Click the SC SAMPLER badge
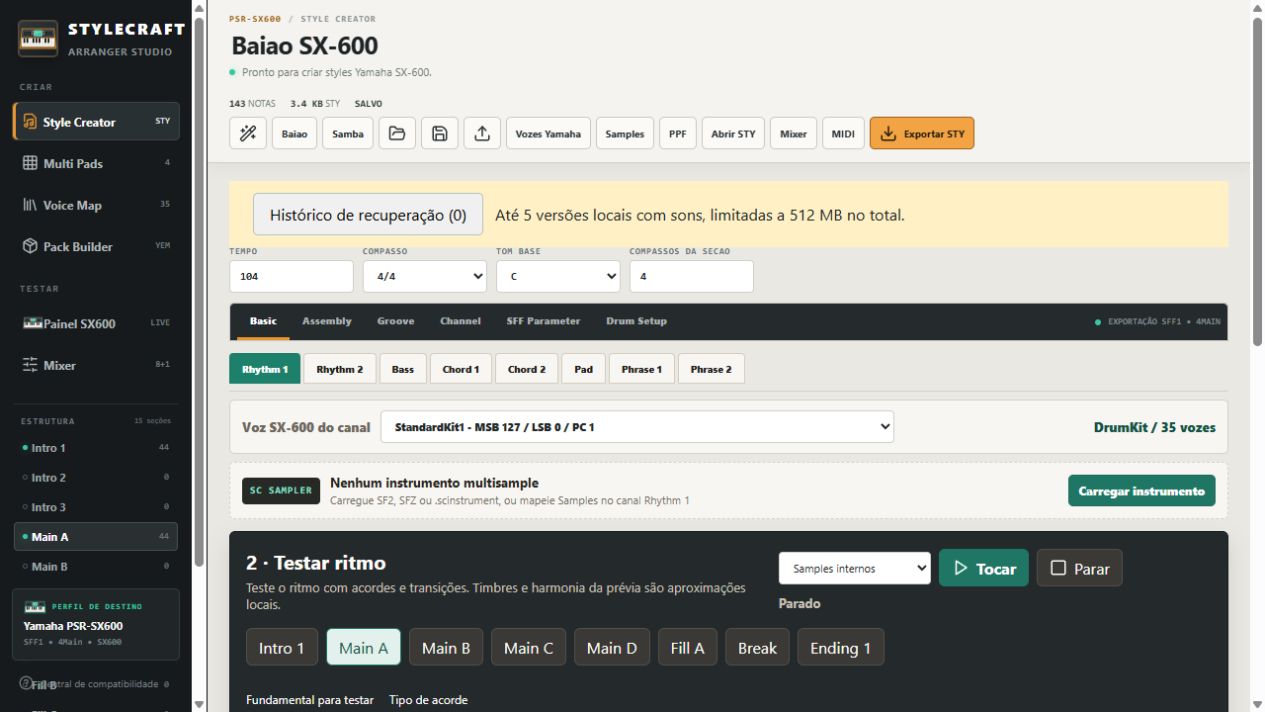1265x712 pixels. pyautogui.click(x=279, y=491)
